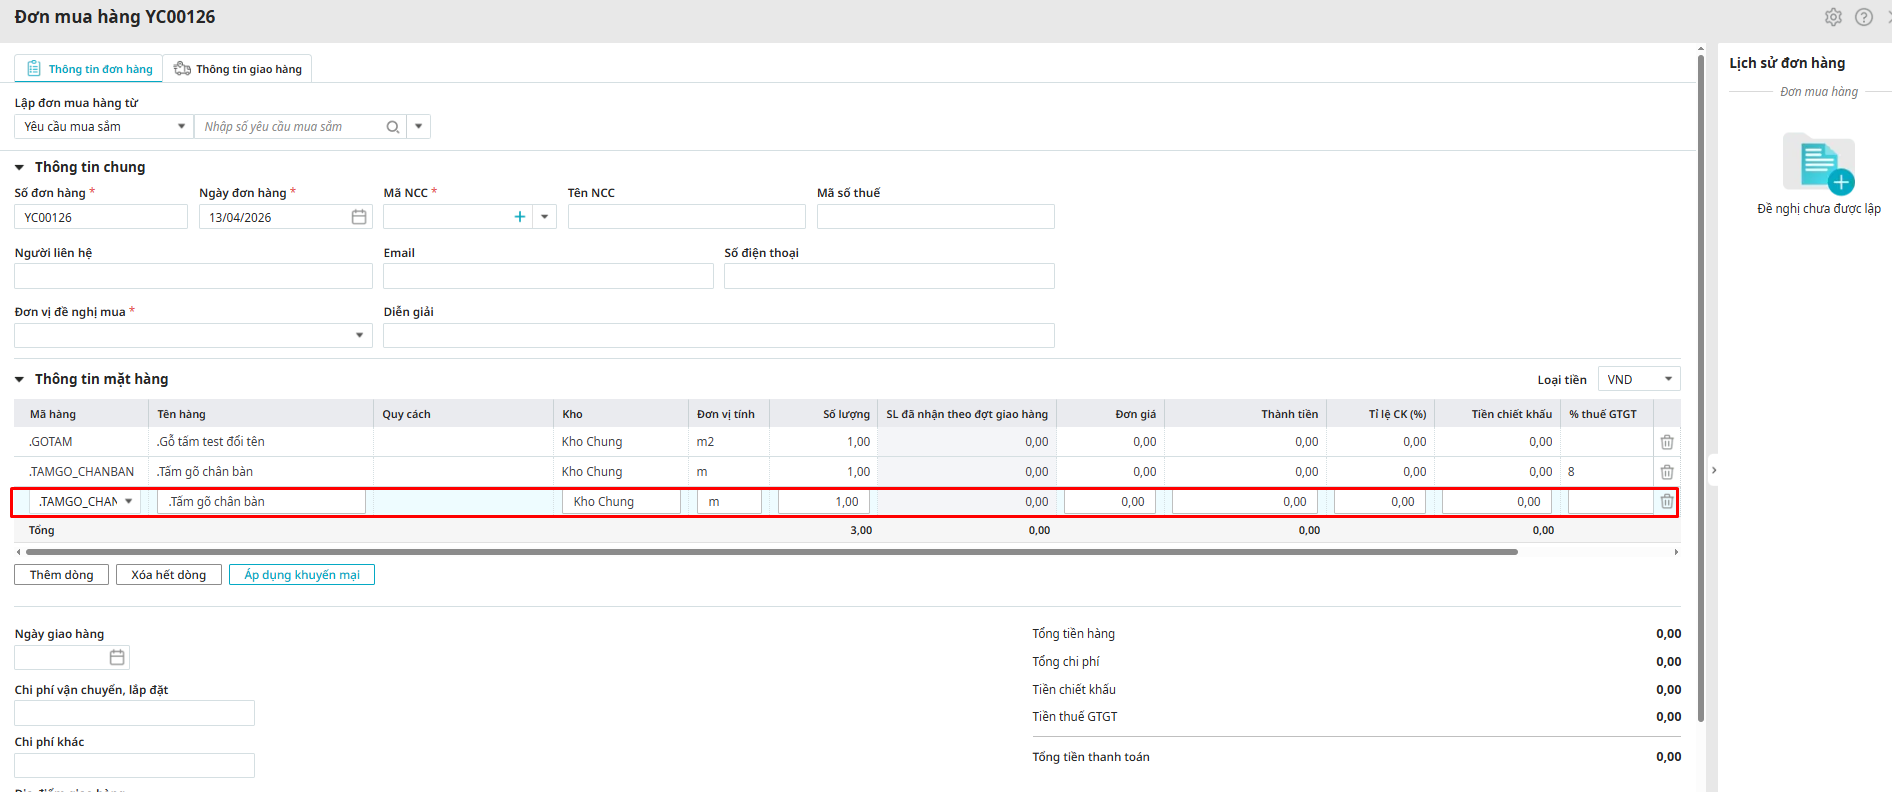The height and width of the screenshot is (792, 1892).
Task: Delete the highlighted third row via trash icon
Action: tap(1667, 502)
